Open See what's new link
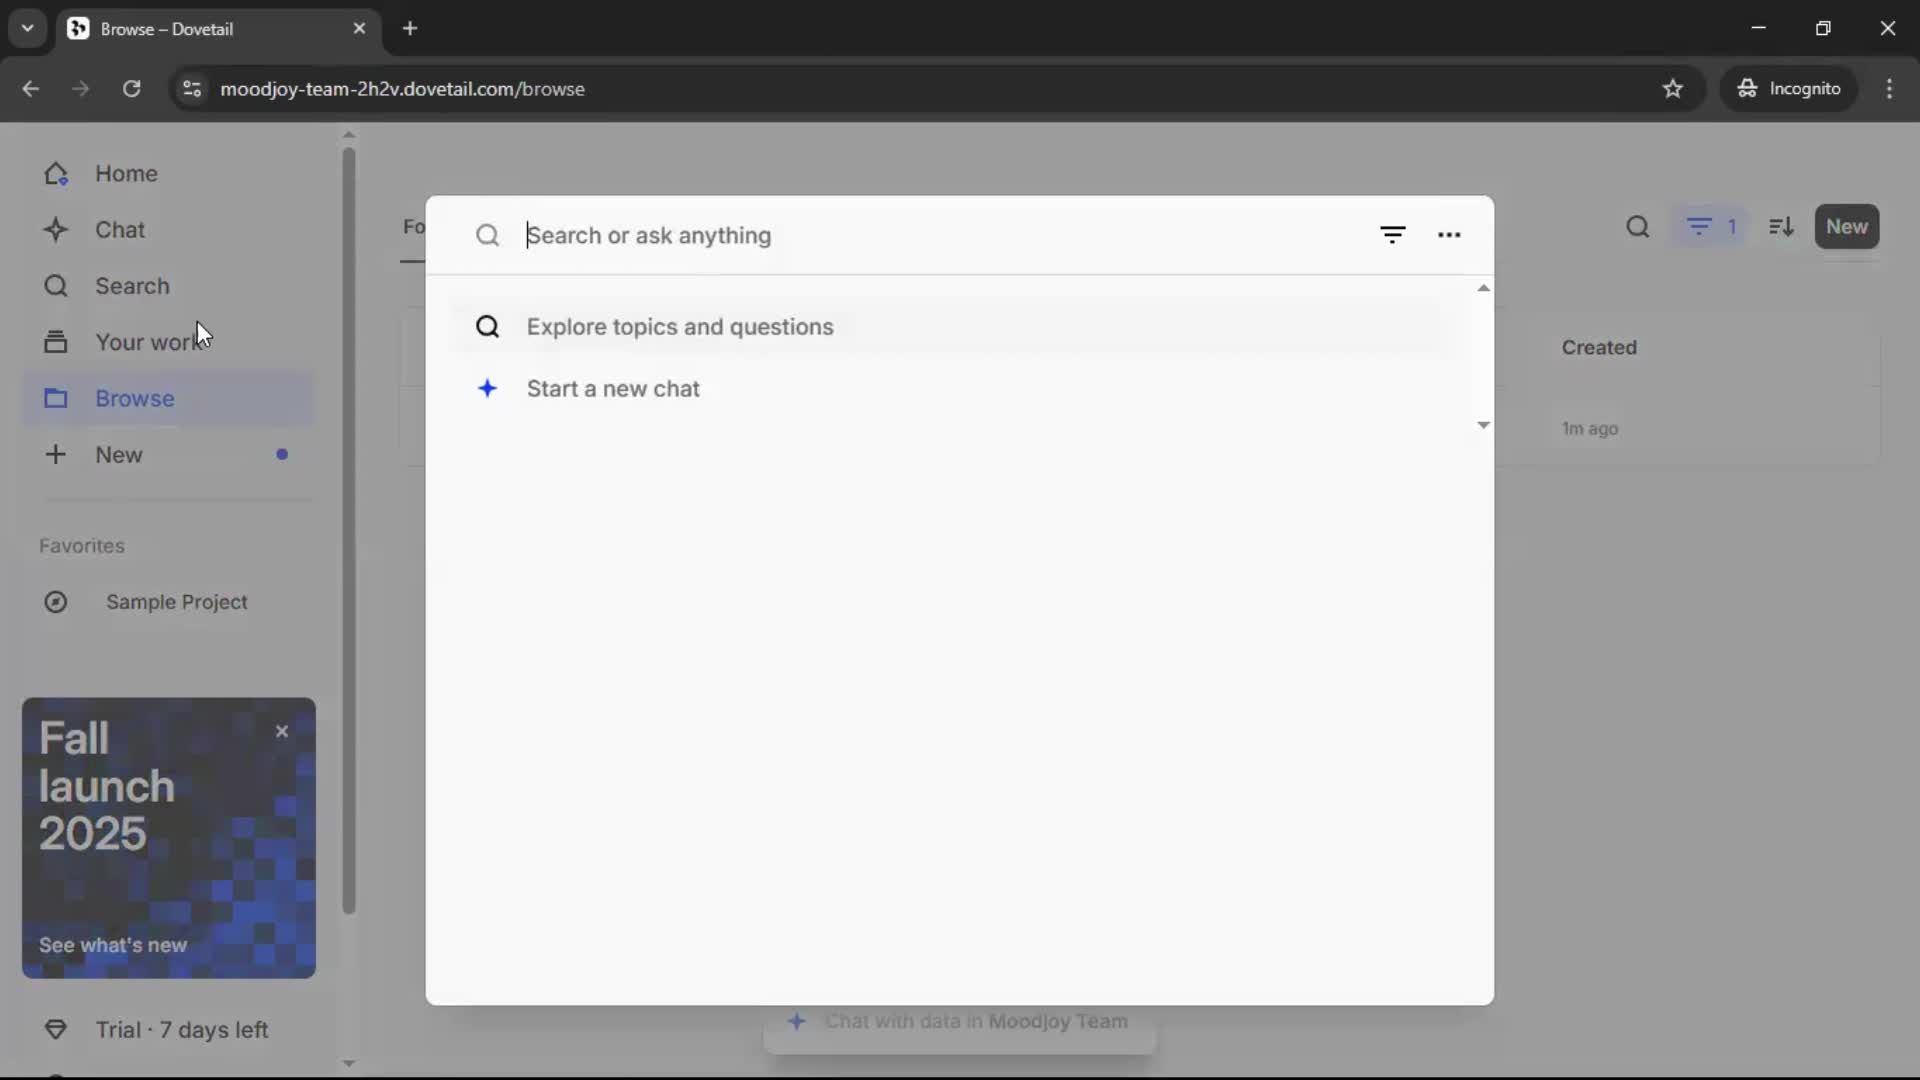The width and height of the screenshot is (1920, 1080). 113,945
